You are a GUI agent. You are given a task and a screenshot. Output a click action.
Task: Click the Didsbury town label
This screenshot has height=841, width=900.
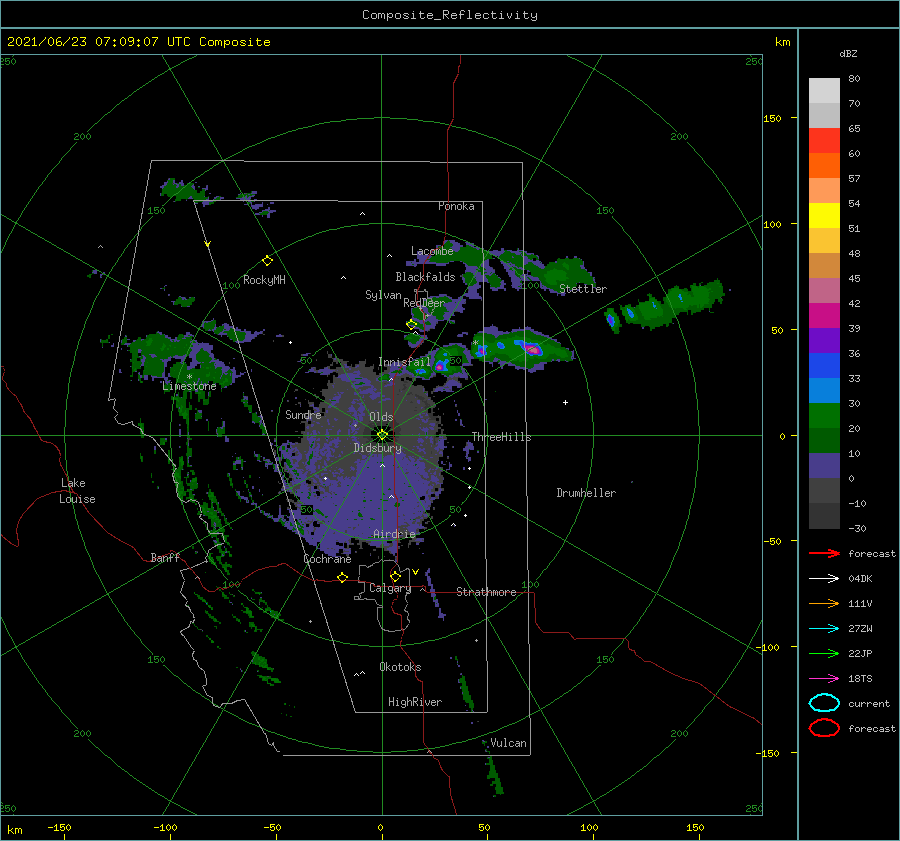pyautogui.click(x=378, y=448)
